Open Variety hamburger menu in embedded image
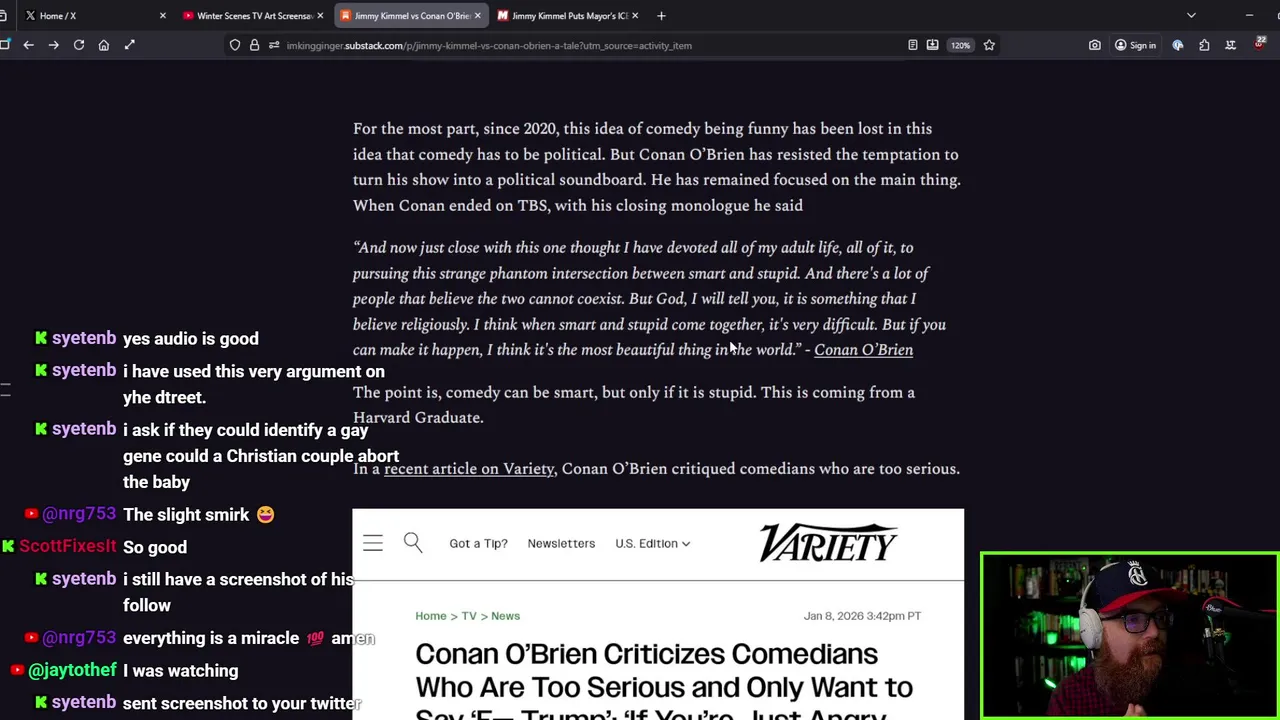The image size is (1280, 720). click(x=373, y=543)
